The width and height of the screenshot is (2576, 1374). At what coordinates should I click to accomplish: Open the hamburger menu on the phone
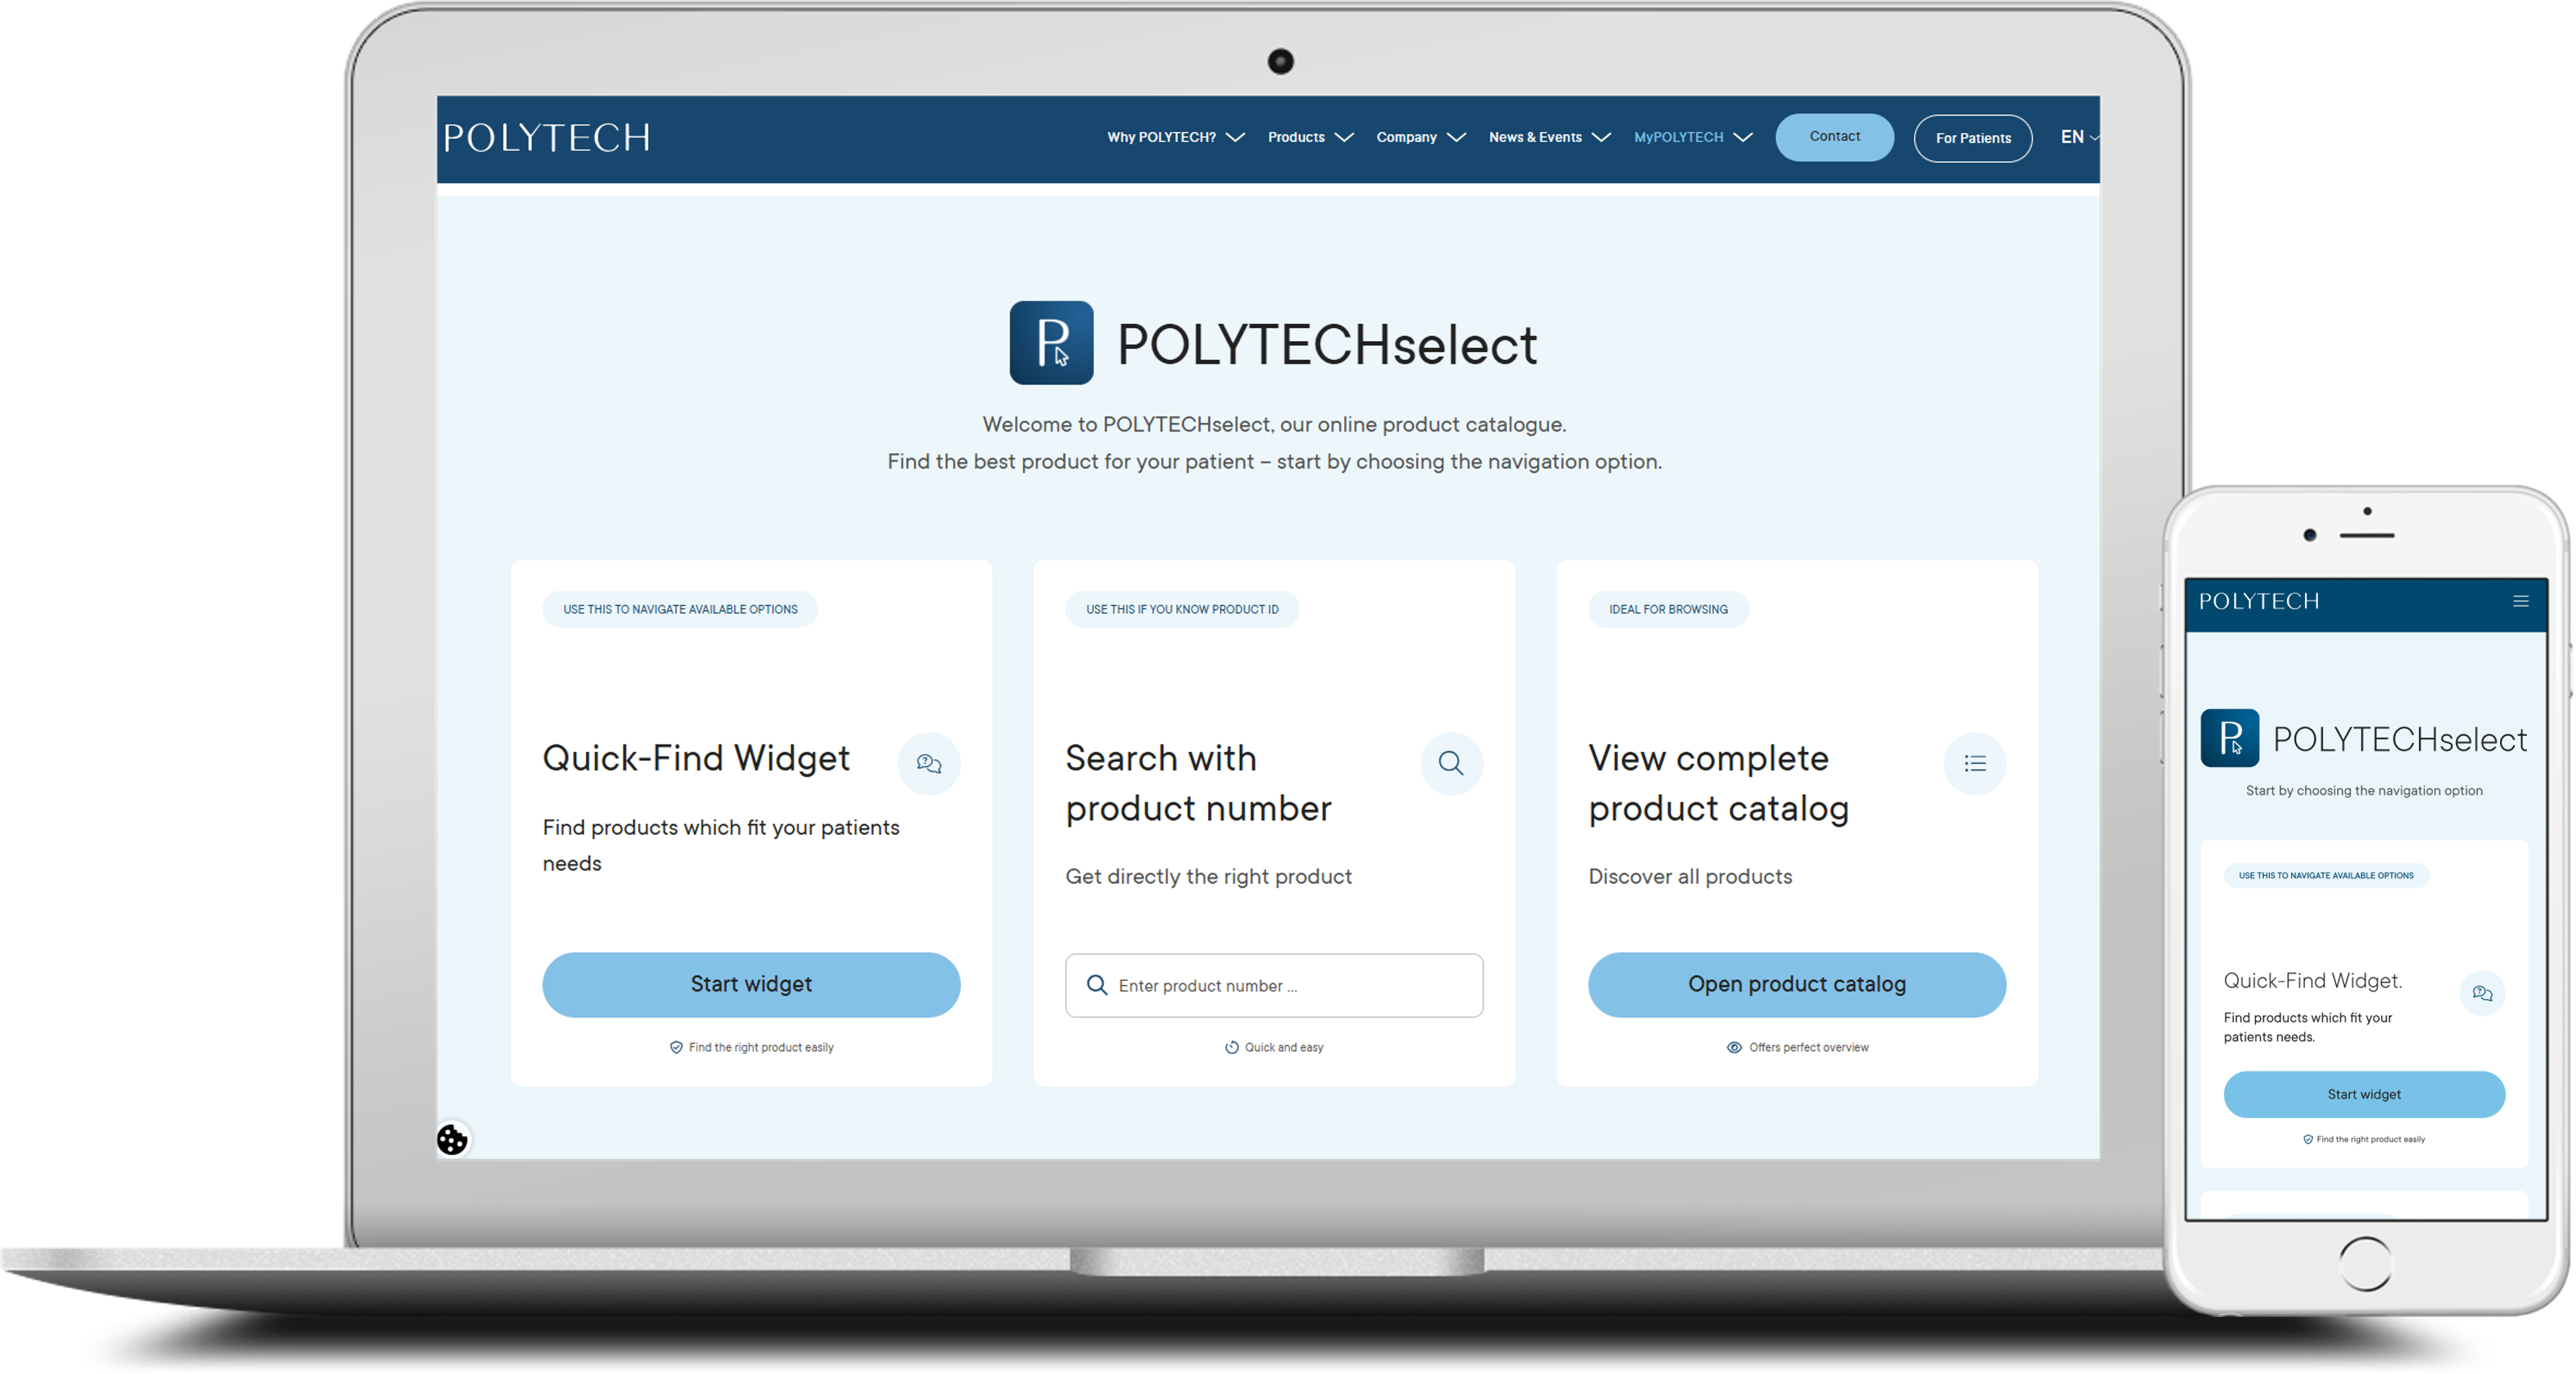(x=2520, y=601)
